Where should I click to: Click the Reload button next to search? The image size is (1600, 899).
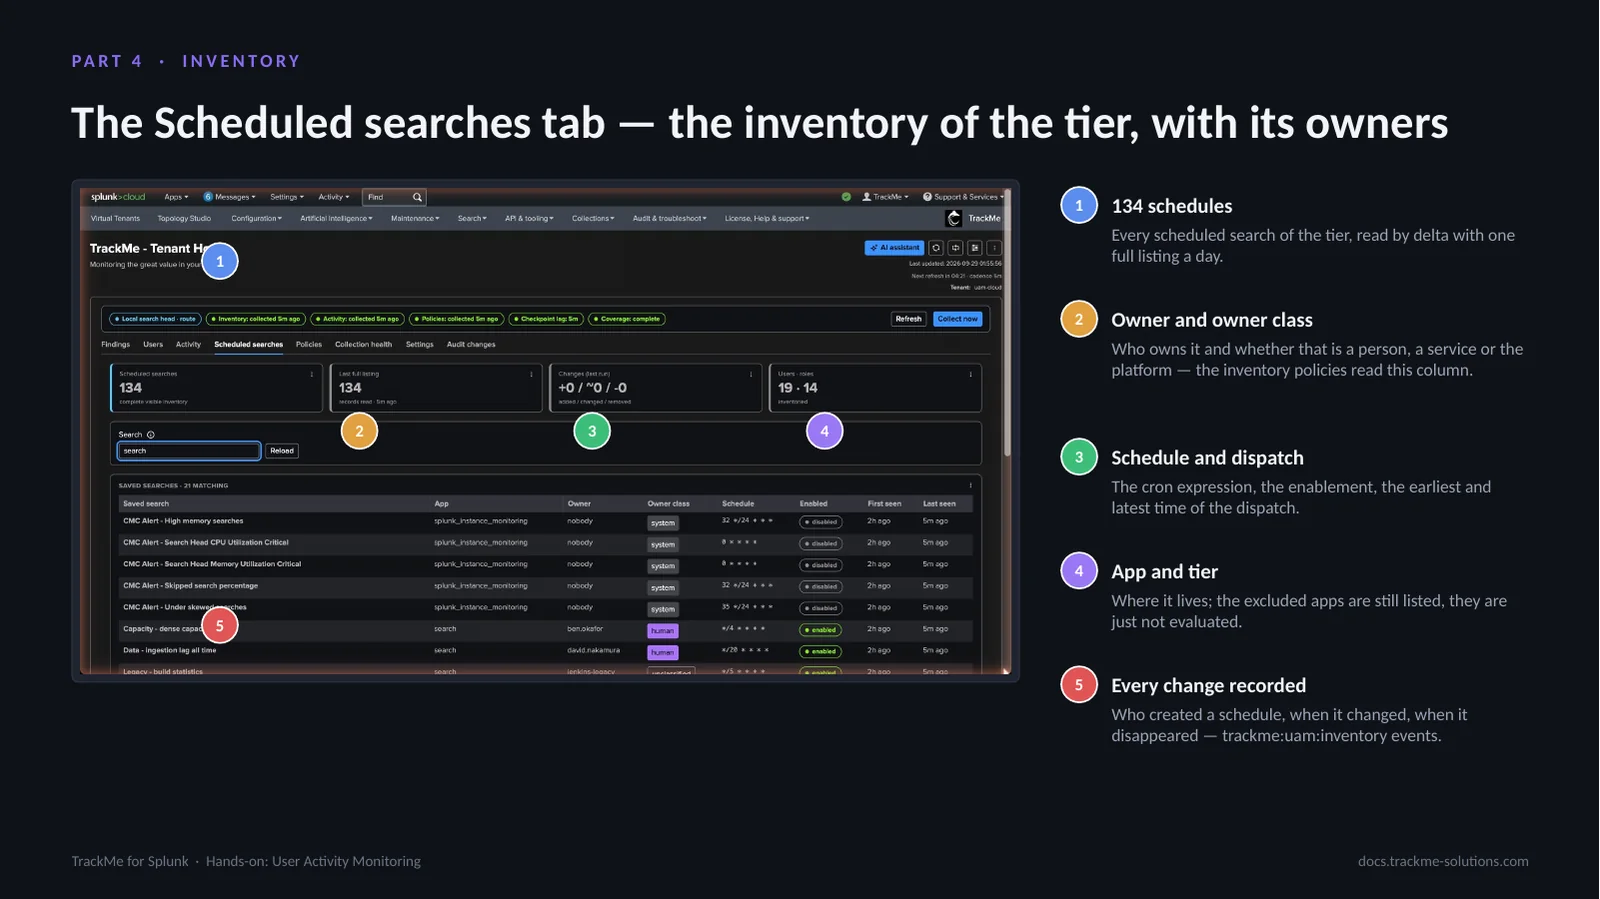(x=282, y=451)
